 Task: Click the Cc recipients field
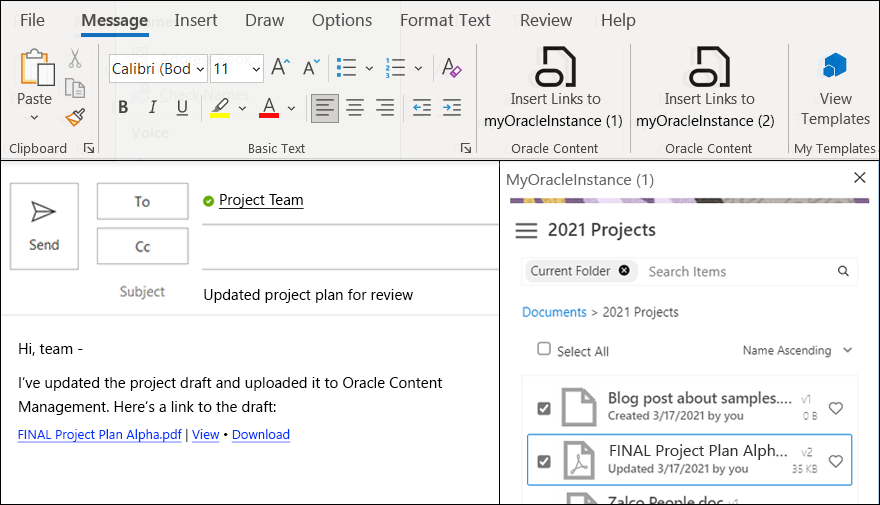click(x=350, y=247)
